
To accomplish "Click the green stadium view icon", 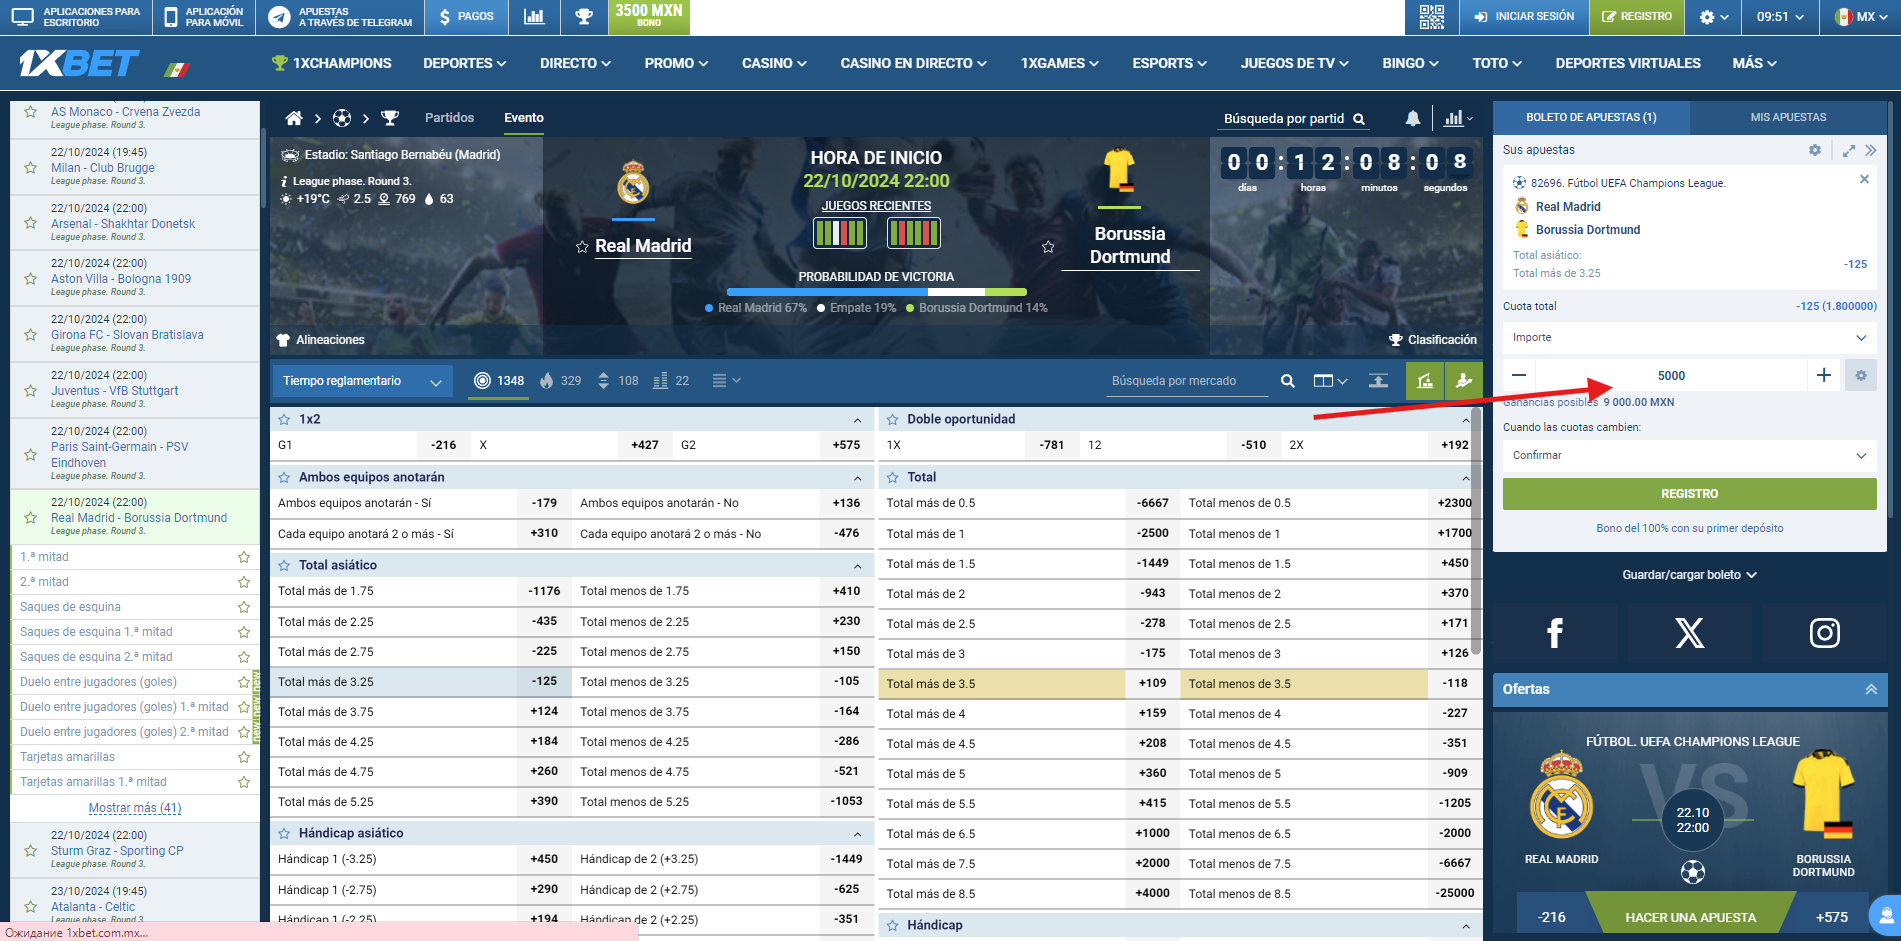I will [1425, 381].
